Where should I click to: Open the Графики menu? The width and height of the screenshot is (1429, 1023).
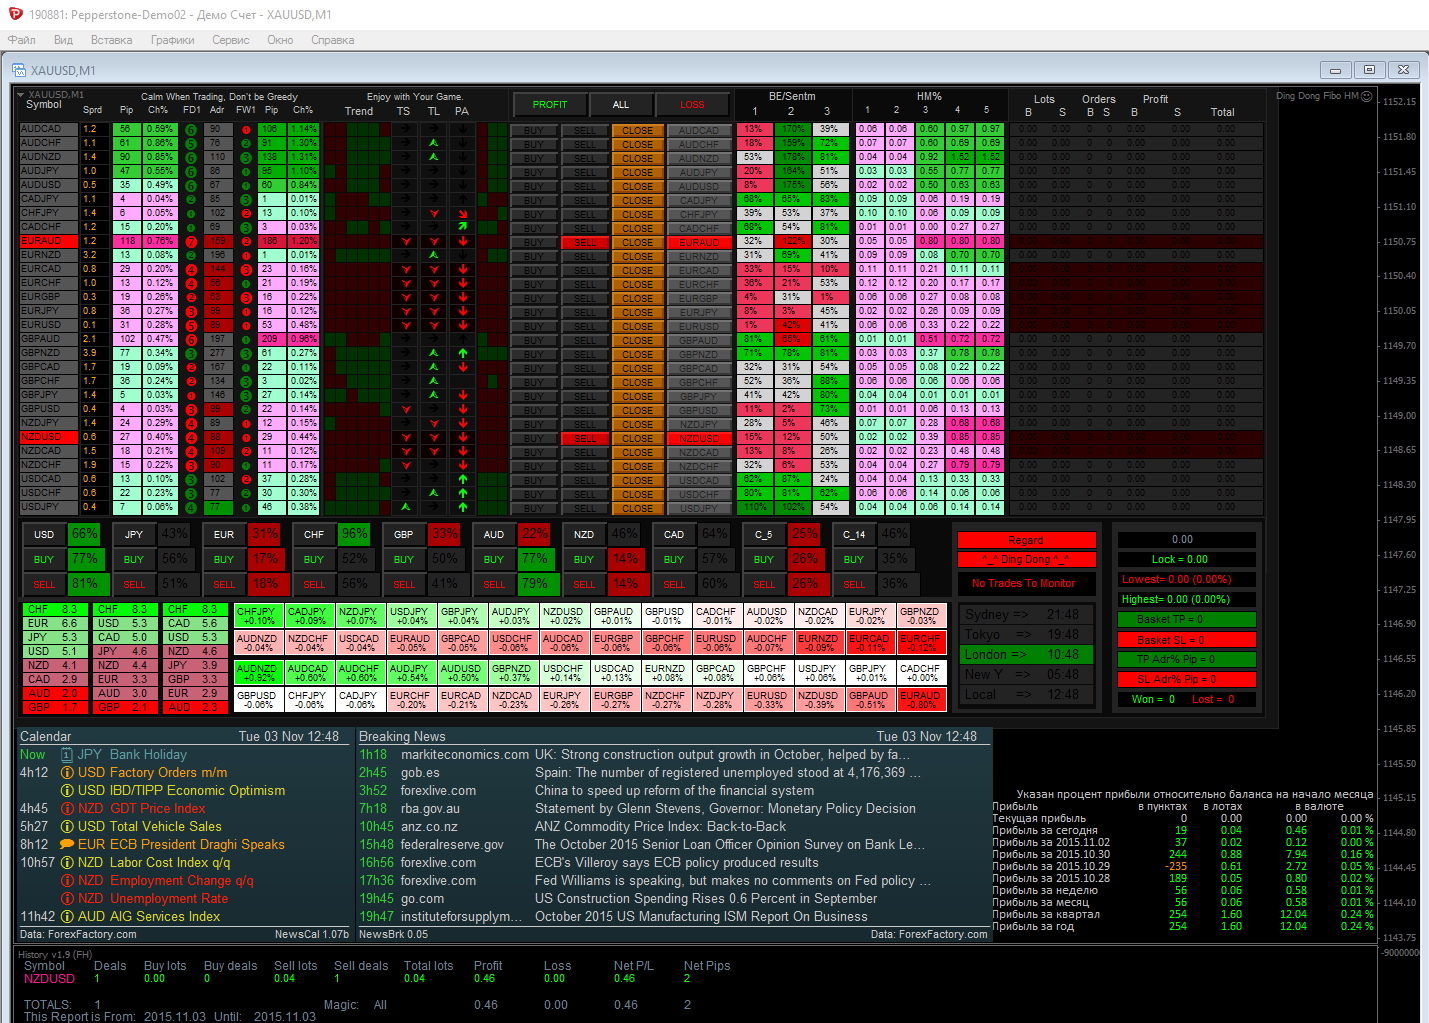point(173,40)
